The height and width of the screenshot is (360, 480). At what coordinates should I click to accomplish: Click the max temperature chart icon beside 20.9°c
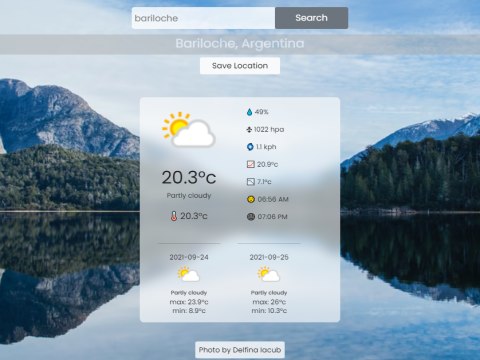(250, 164)
